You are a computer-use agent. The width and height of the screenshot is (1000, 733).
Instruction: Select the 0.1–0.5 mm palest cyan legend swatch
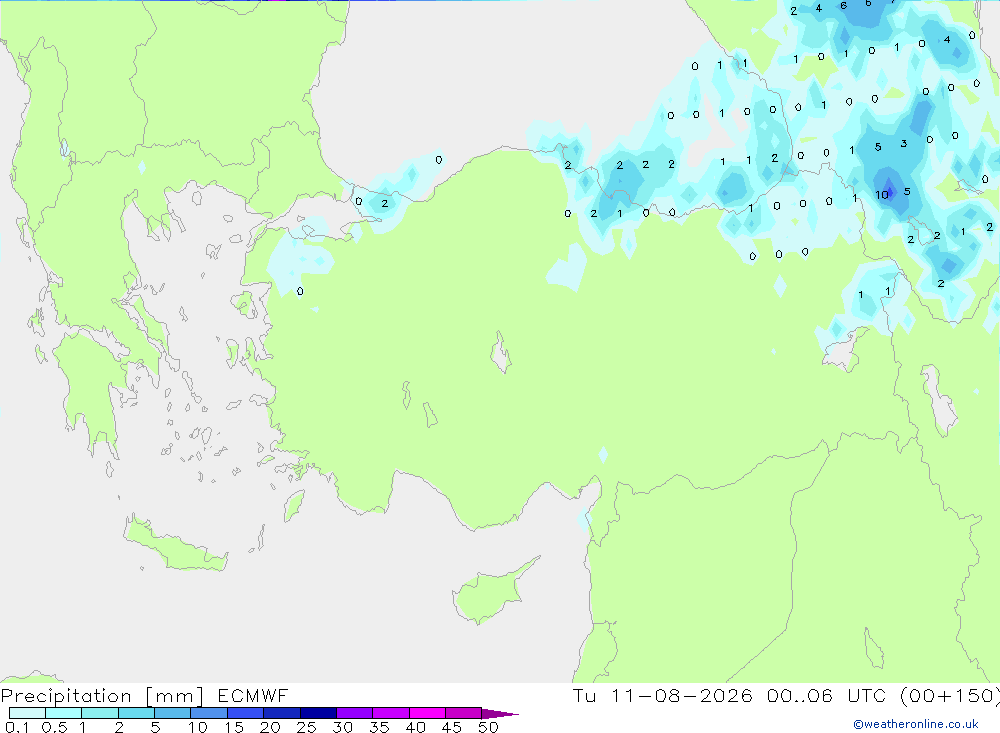coord(27,713)
